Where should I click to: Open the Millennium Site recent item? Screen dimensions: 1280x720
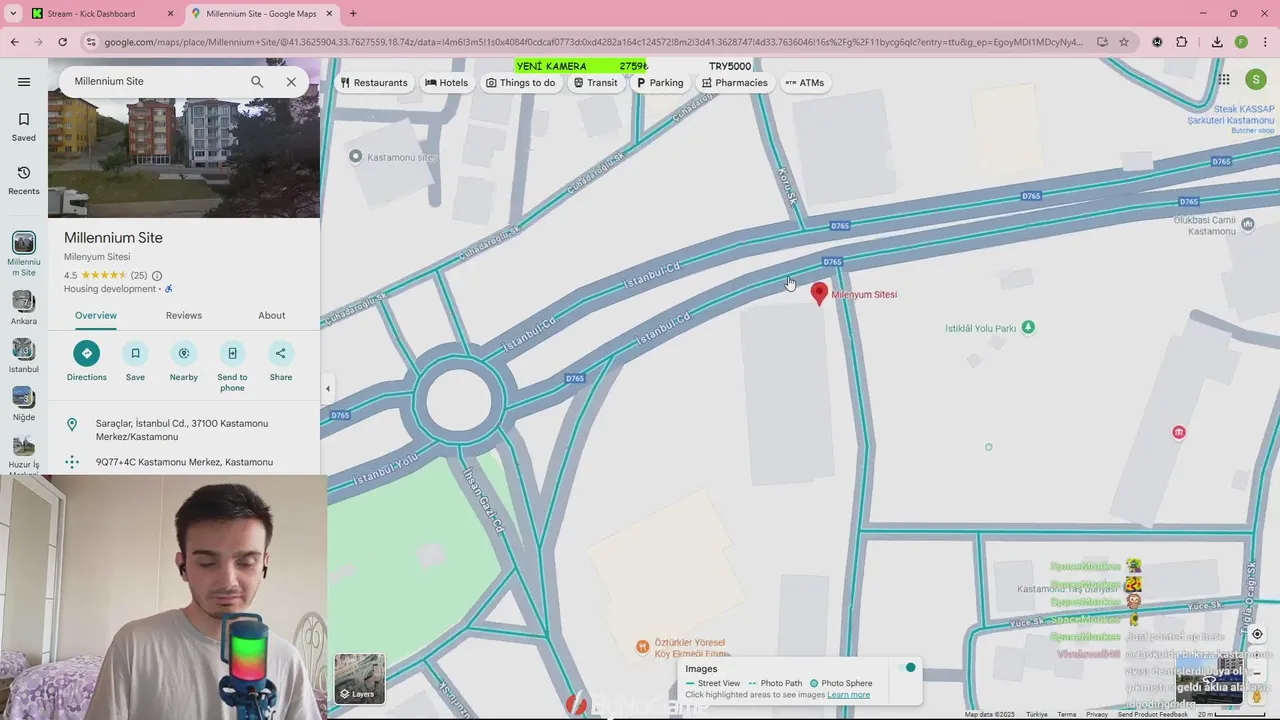24,255
